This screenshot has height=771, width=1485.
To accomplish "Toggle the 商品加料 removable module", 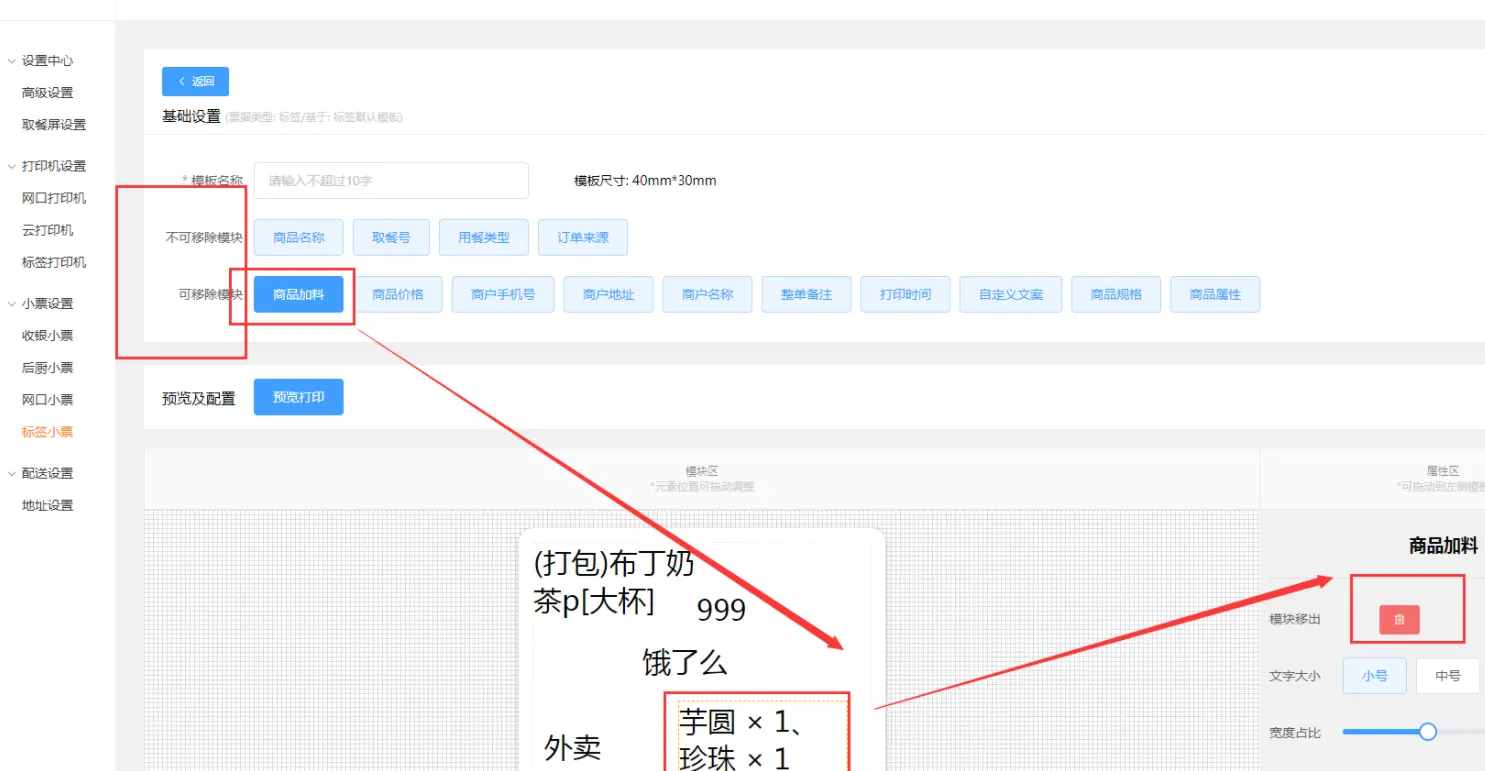I will tap(298, 295).
